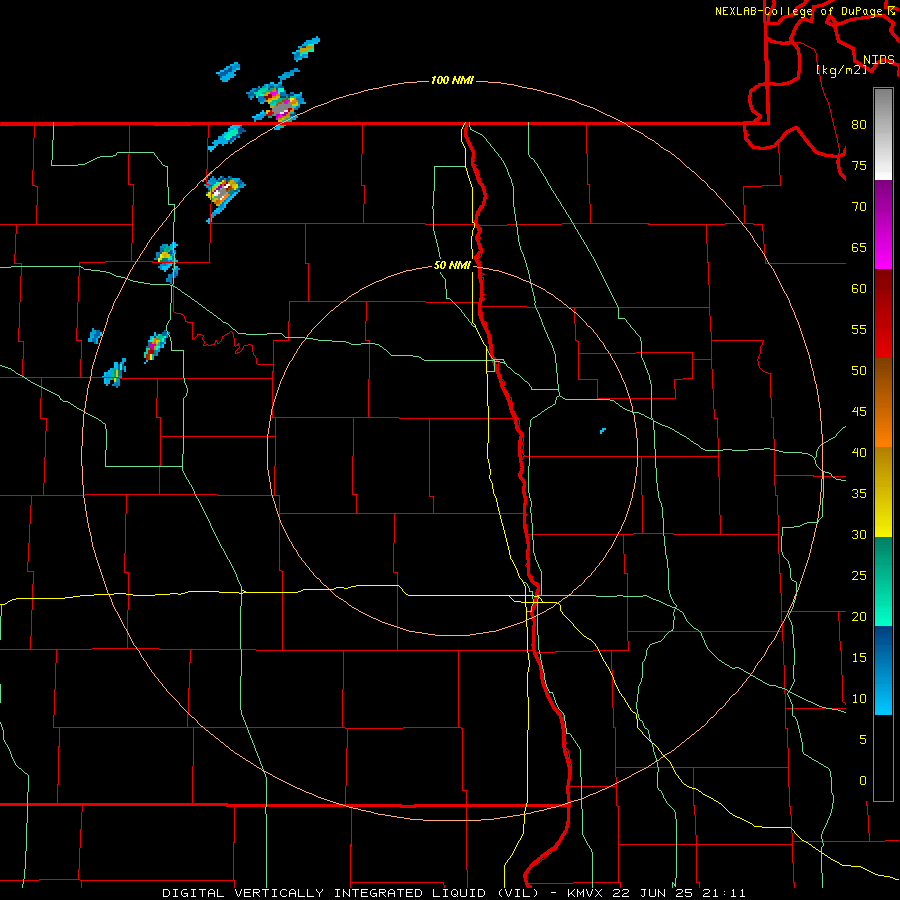Click the 40 value on the VIL scale
This screenshot has width=900, height=900.
coord(859,452)
